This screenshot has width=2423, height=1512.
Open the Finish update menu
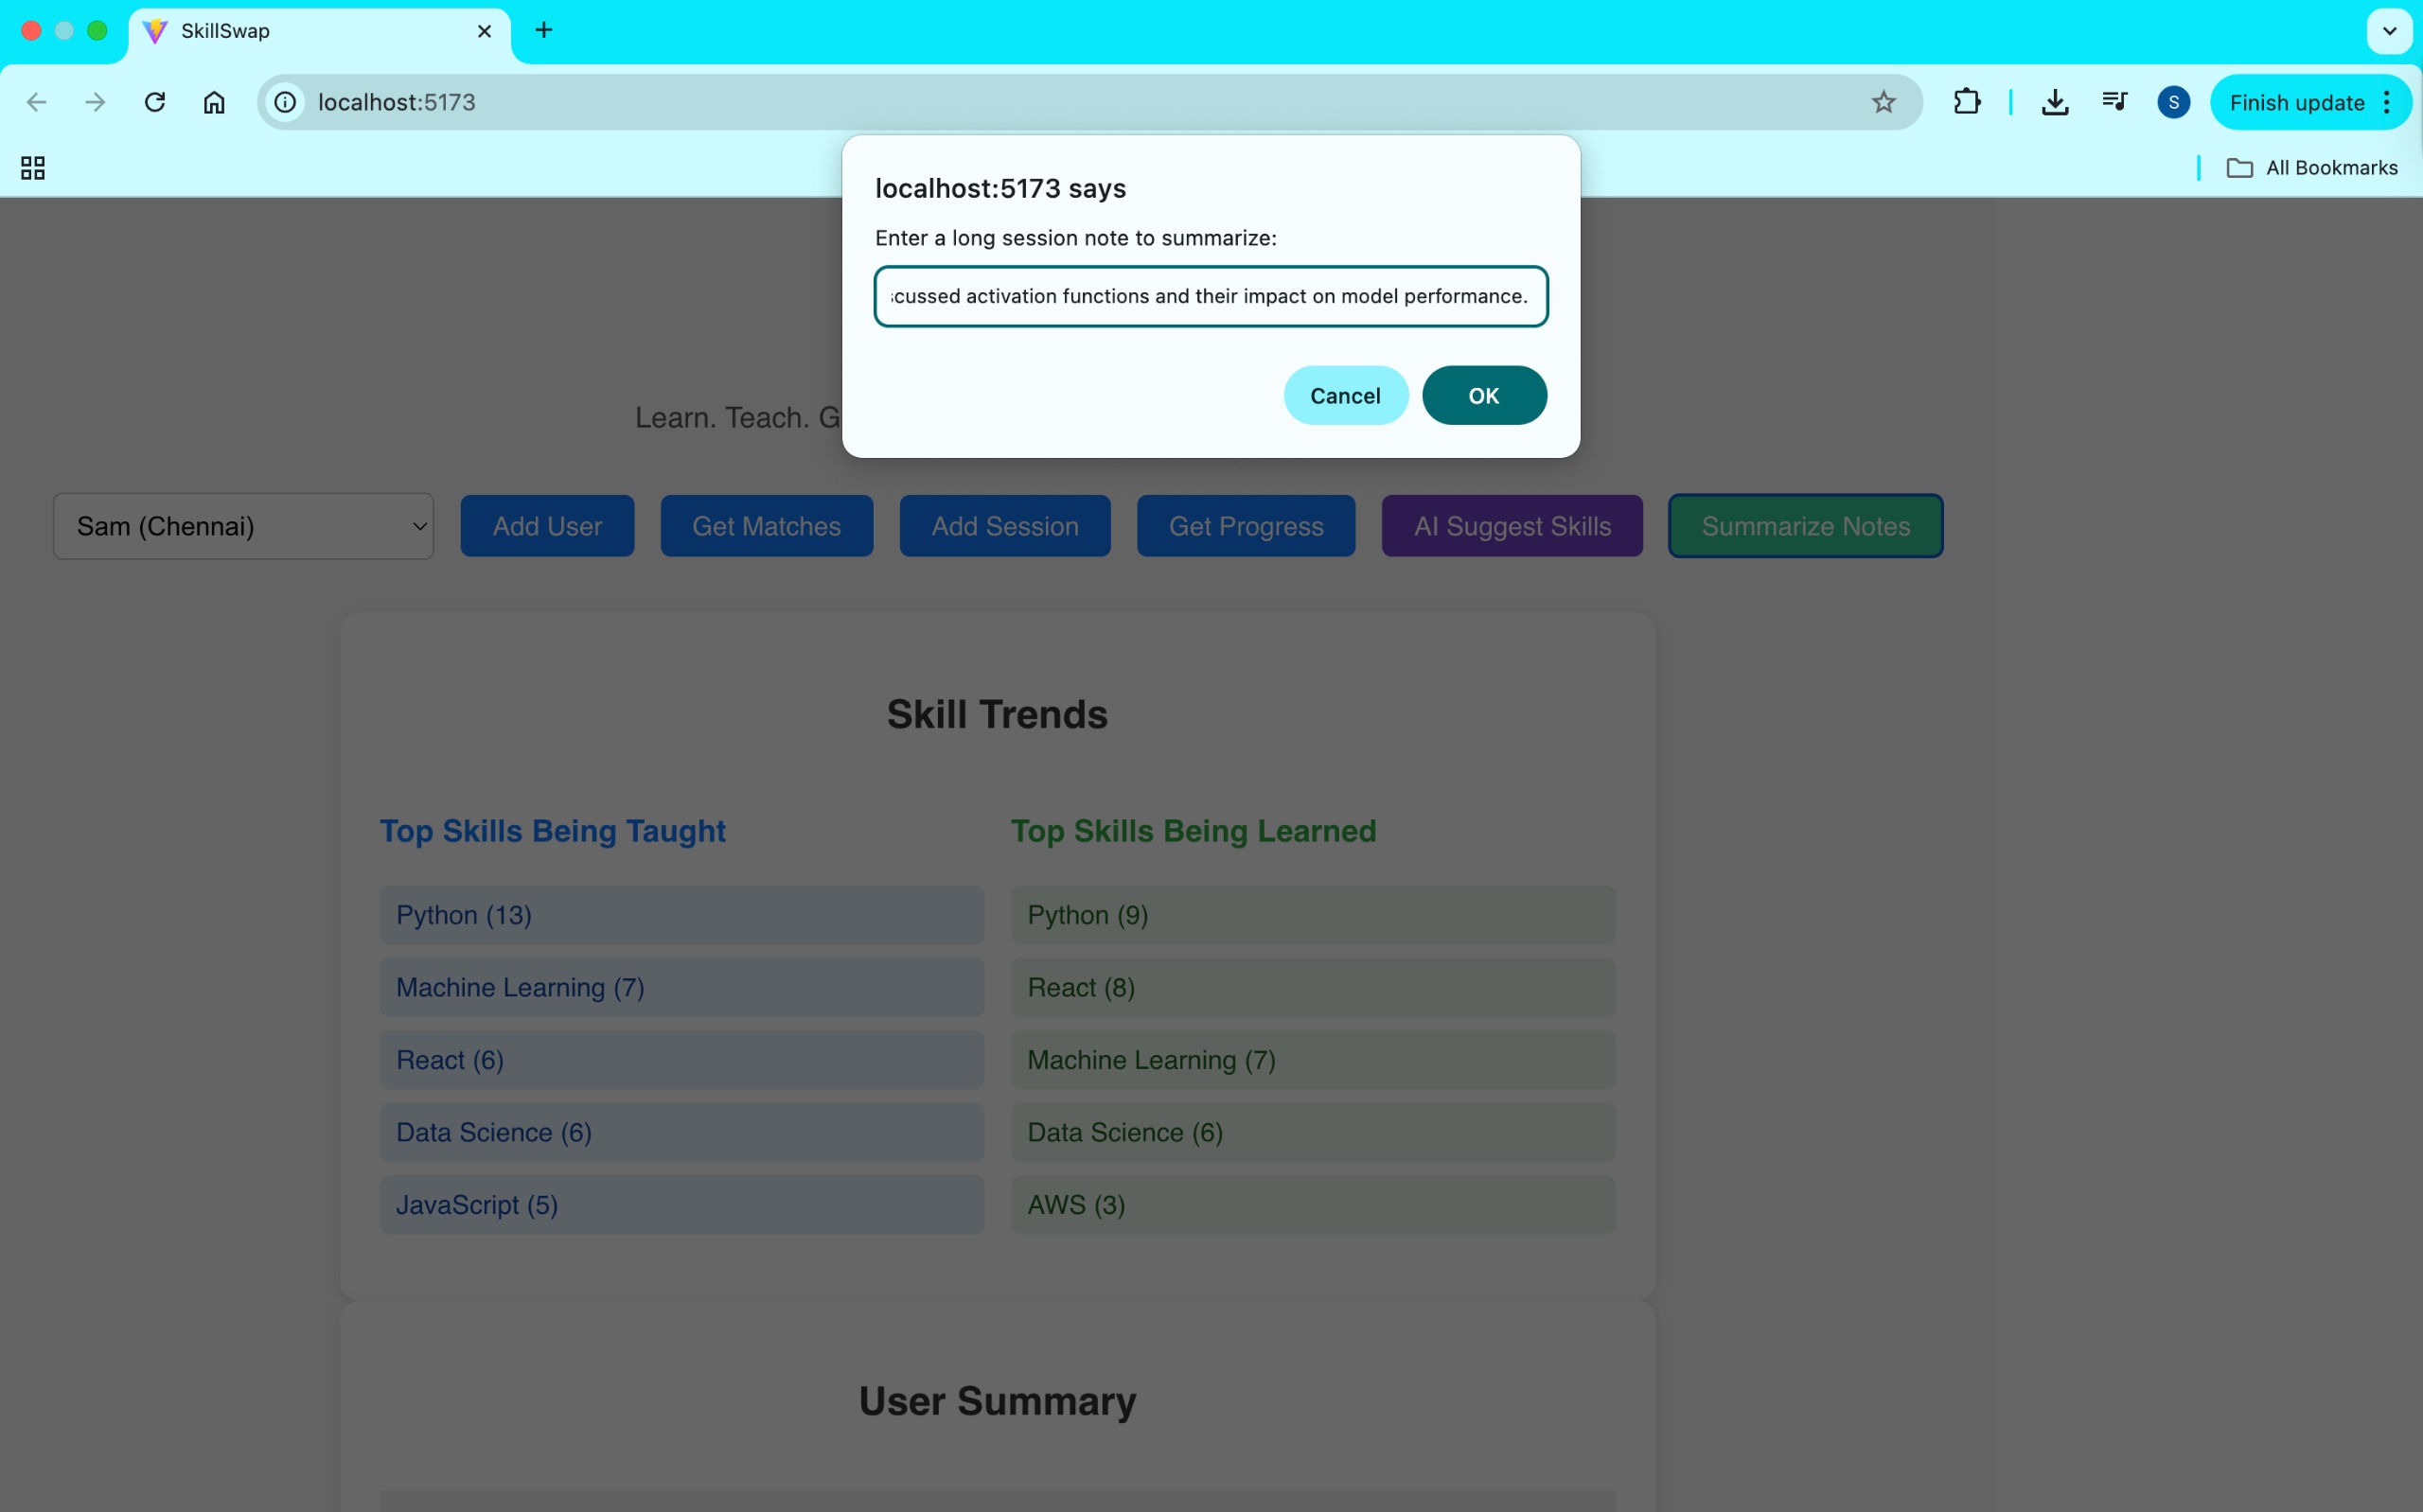tap(2310, 102)
